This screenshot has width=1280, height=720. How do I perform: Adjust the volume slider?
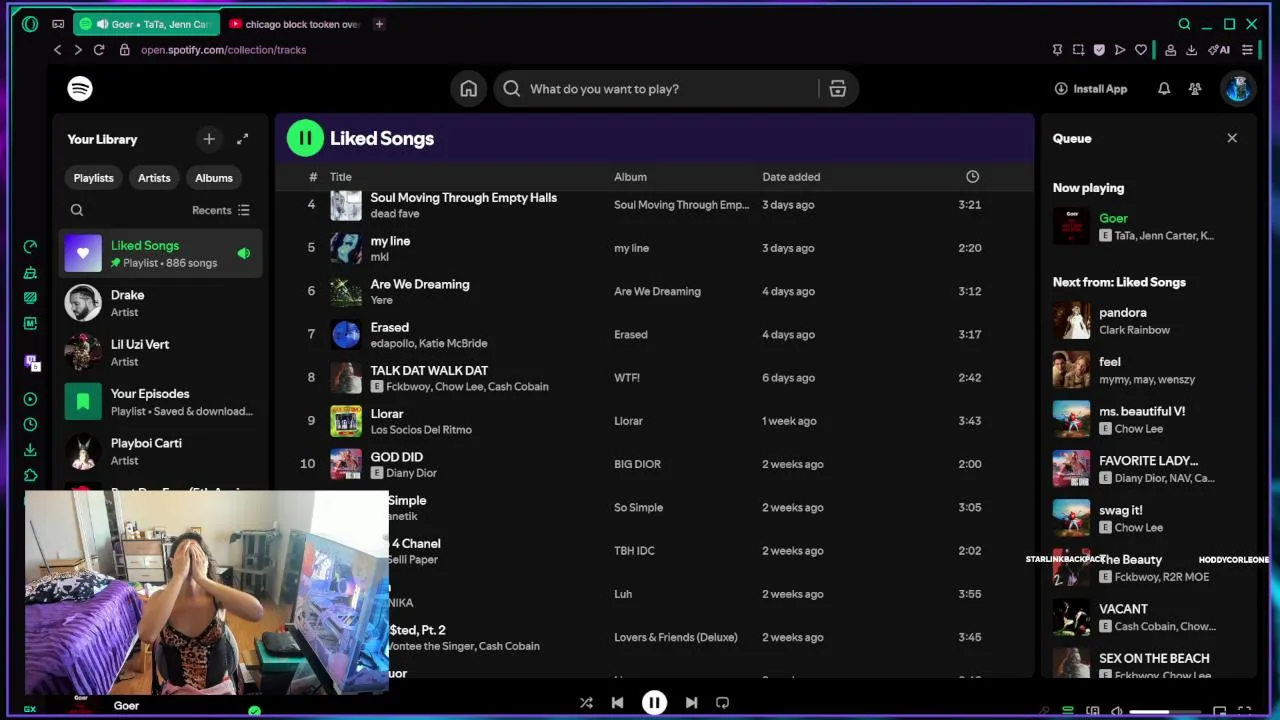tap(1163, 712)
